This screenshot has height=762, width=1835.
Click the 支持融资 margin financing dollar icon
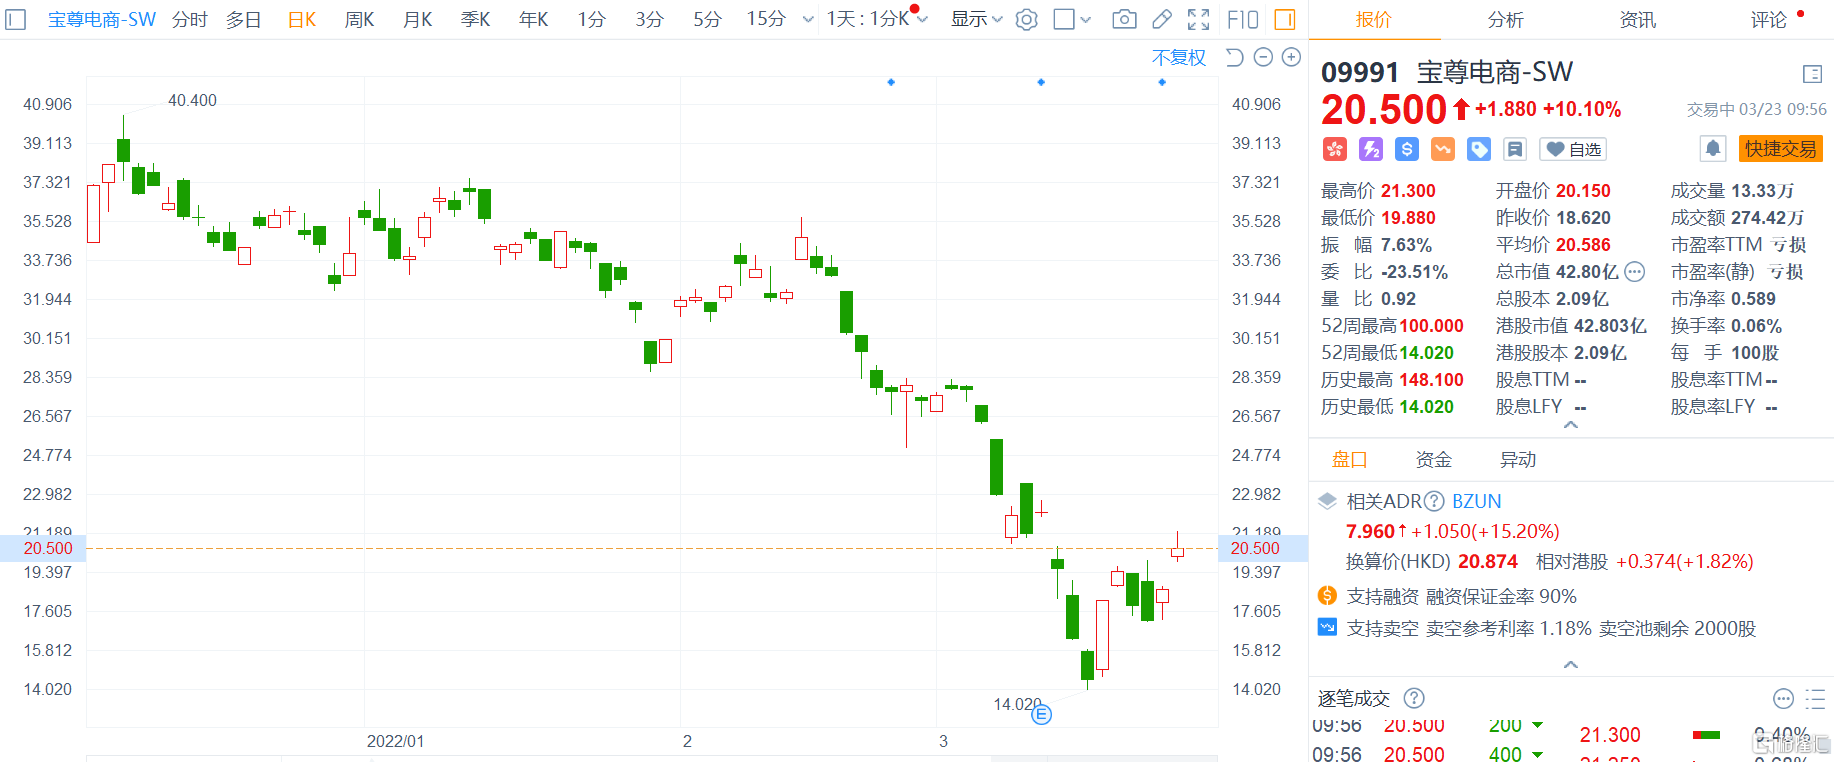point(1327,596)
